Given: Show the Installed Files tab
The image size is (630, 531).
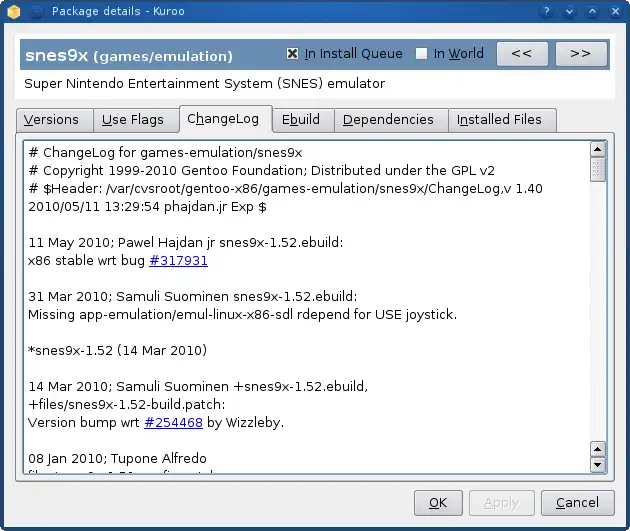Looking at the screenshot, I should coord(502,120).
